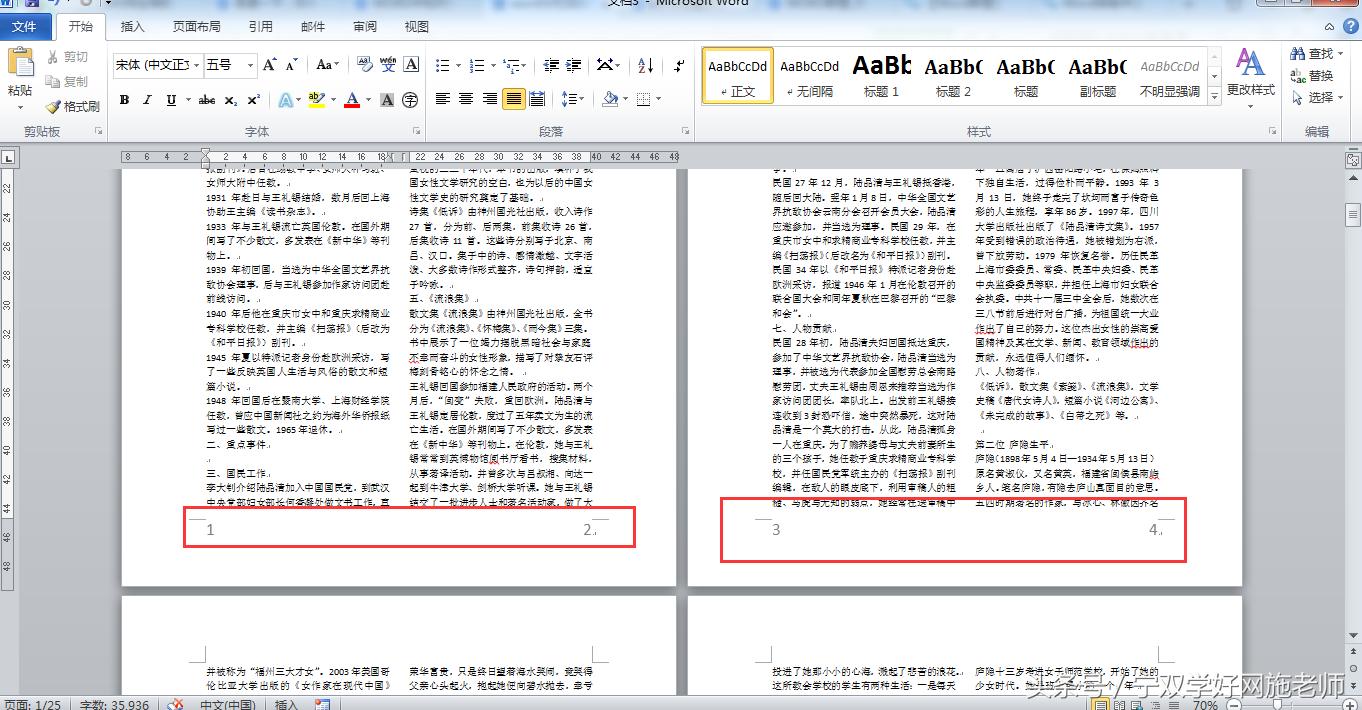The height and width of the screenshot is (710, 1362).
Task: Switch to the 审阅 ribbon tab
Action: tap(364, 26)
